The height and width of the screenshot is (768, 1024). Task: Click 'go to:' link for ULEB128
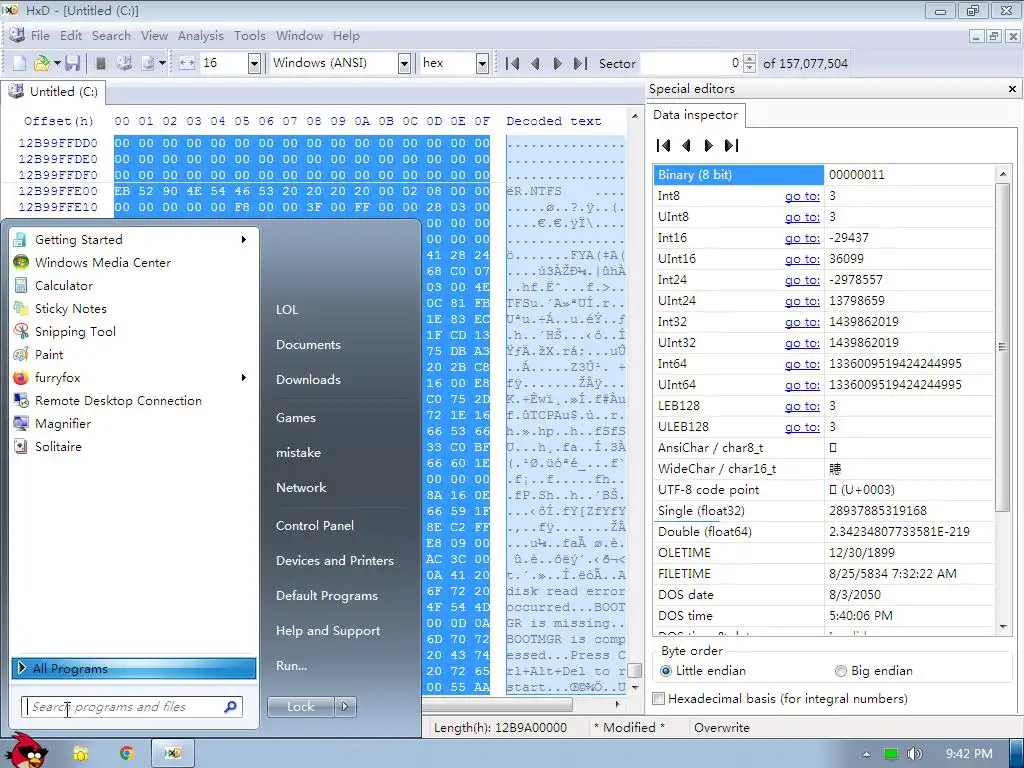point(802,427)
